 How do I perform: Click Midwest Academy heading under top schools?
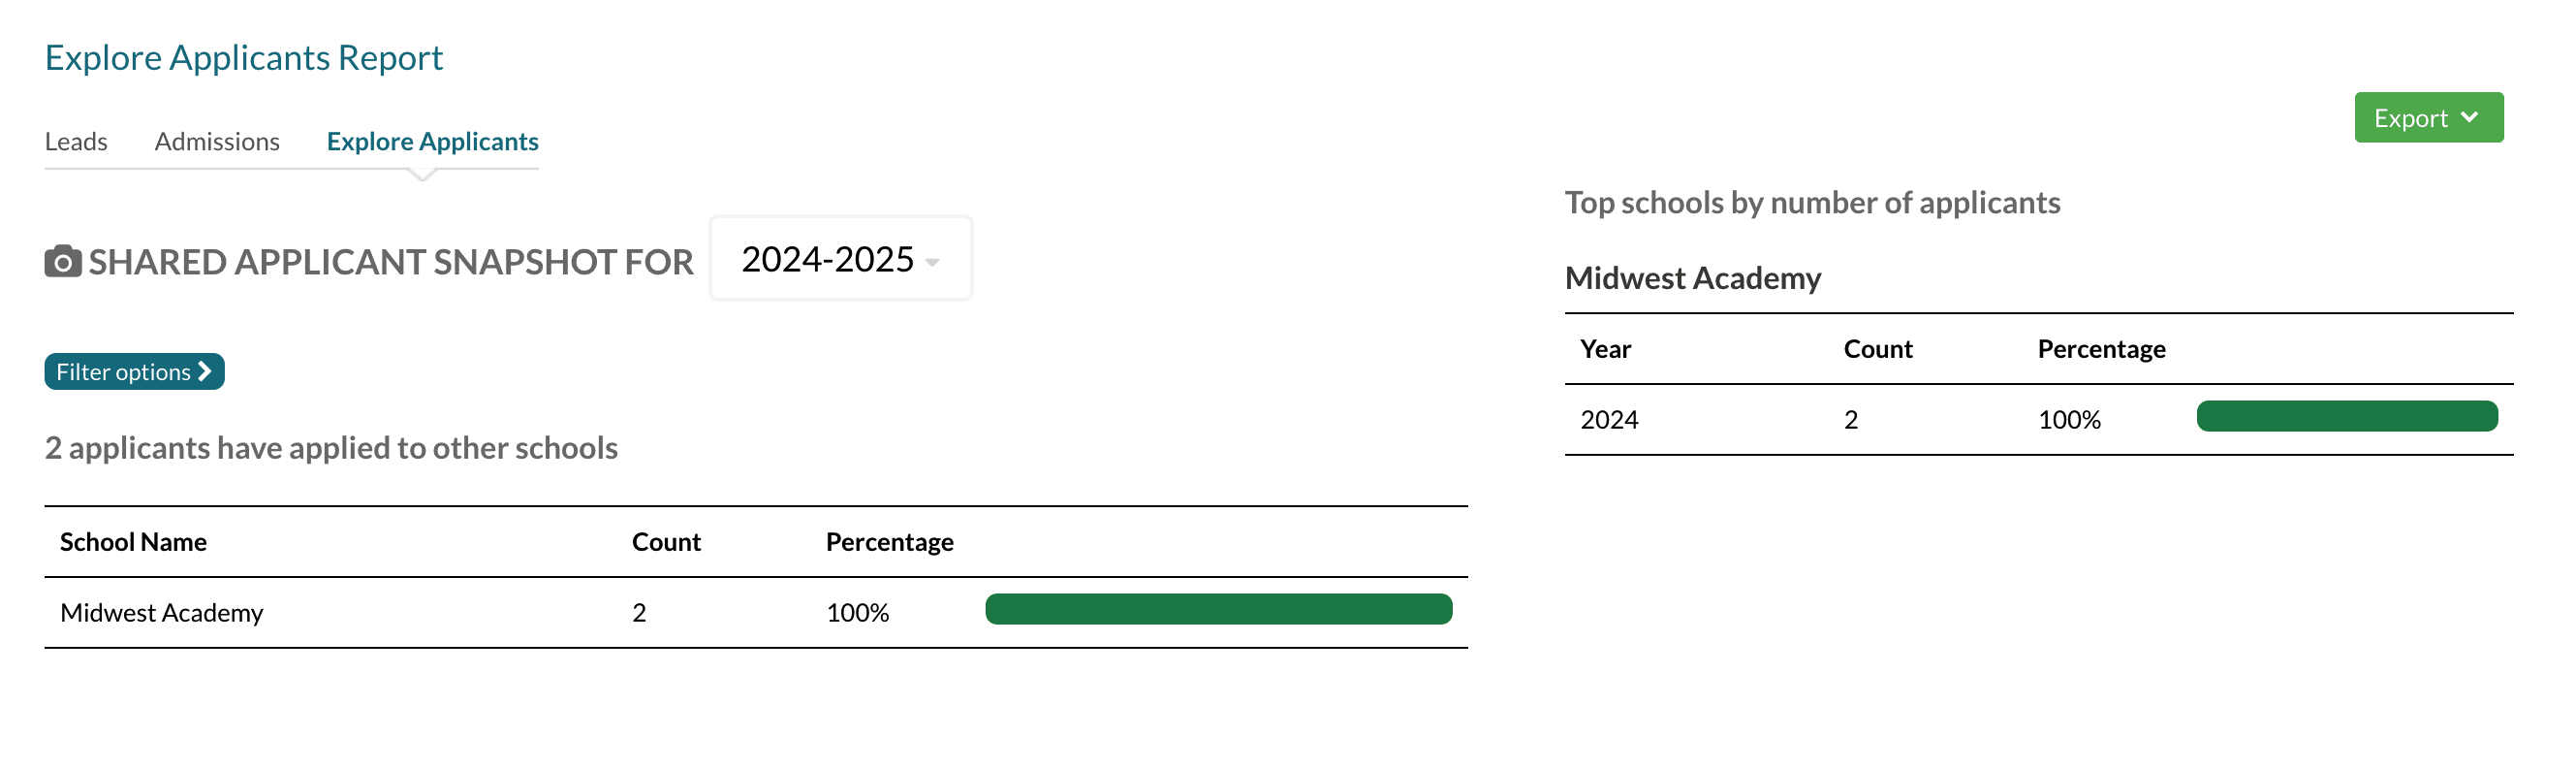coord(1692,278)
